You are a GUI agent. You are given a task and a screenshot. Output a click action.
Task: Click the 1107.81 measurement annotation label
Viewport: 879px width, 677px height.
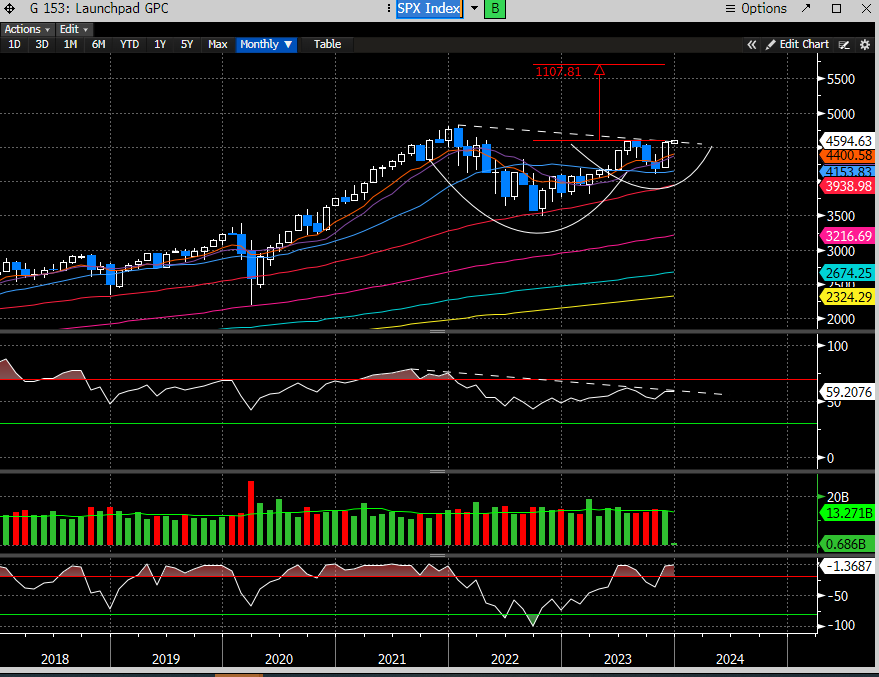(x=558, y=72)
